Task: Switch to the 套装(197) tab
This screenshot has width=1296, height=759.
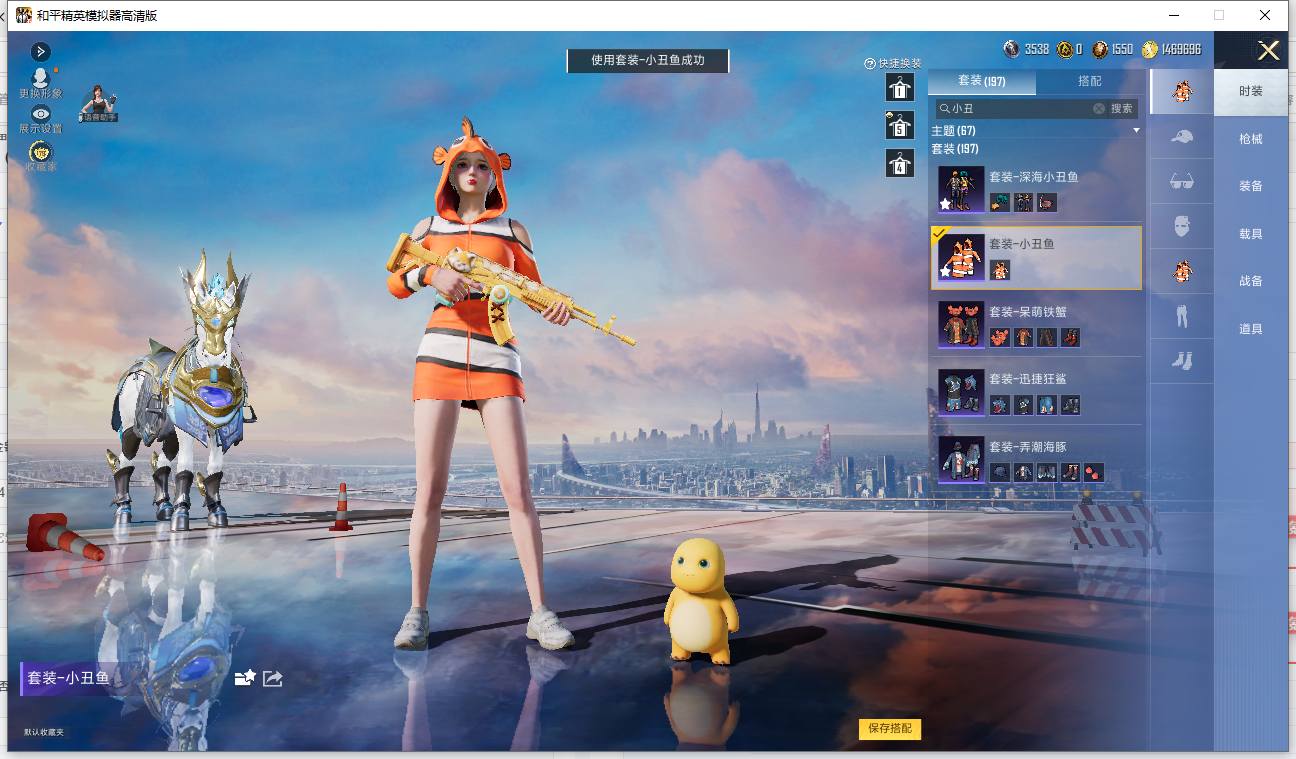Action: (981, 81)
